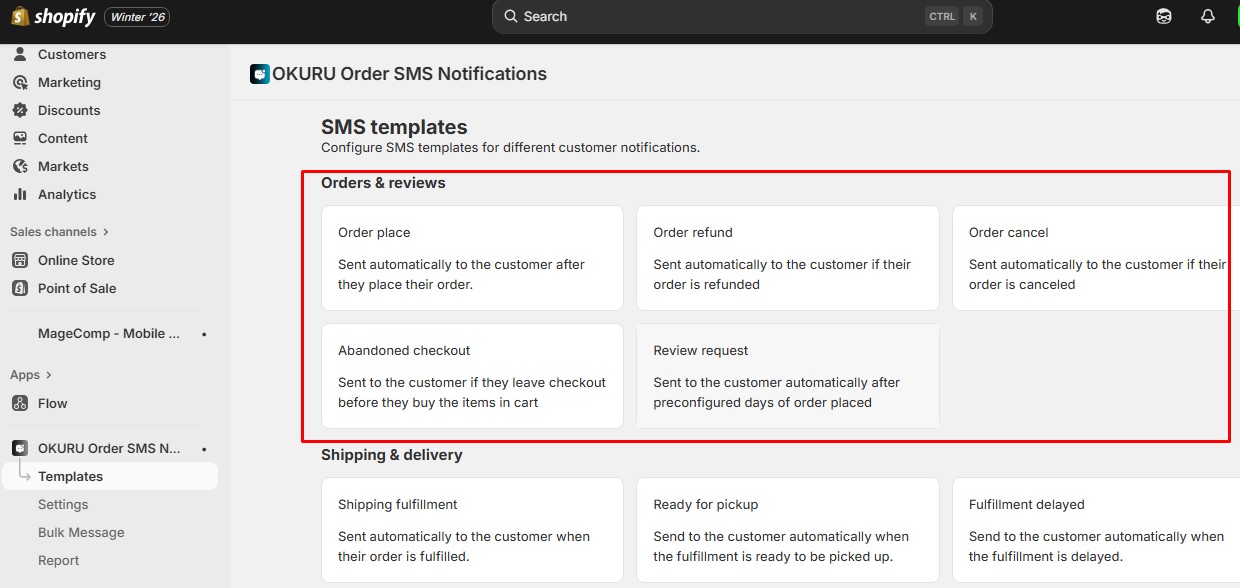Open the Flow app icon
Viewport: 1240px width, 588px height.
(x=20, y=403)
